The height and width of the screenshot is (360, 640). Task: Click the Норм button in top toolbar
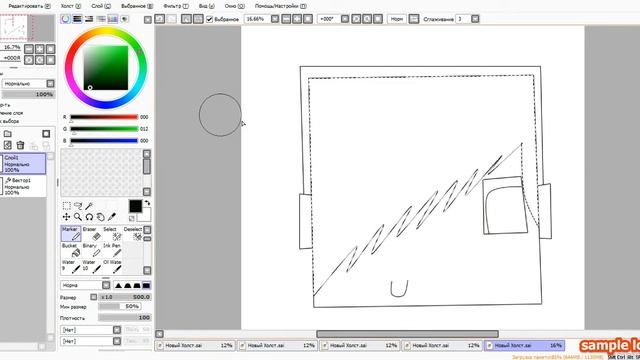[x=397, y=19]
